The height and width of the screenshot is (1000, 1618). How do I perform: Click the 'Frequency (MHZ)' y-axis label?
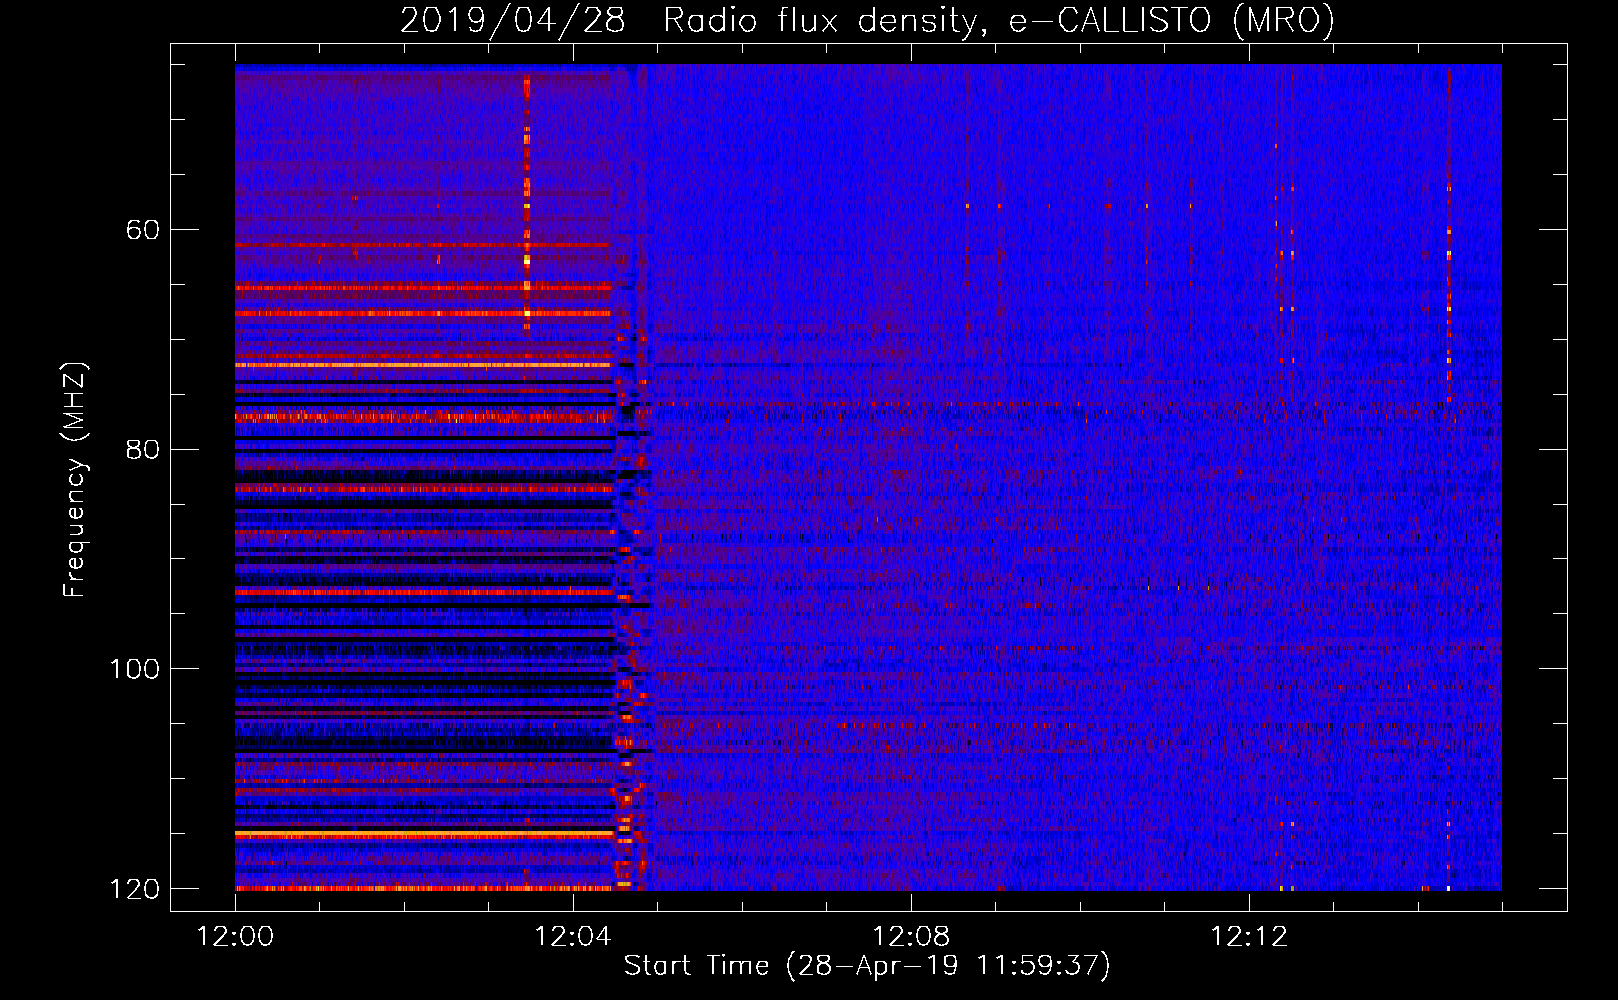[75, 480]
